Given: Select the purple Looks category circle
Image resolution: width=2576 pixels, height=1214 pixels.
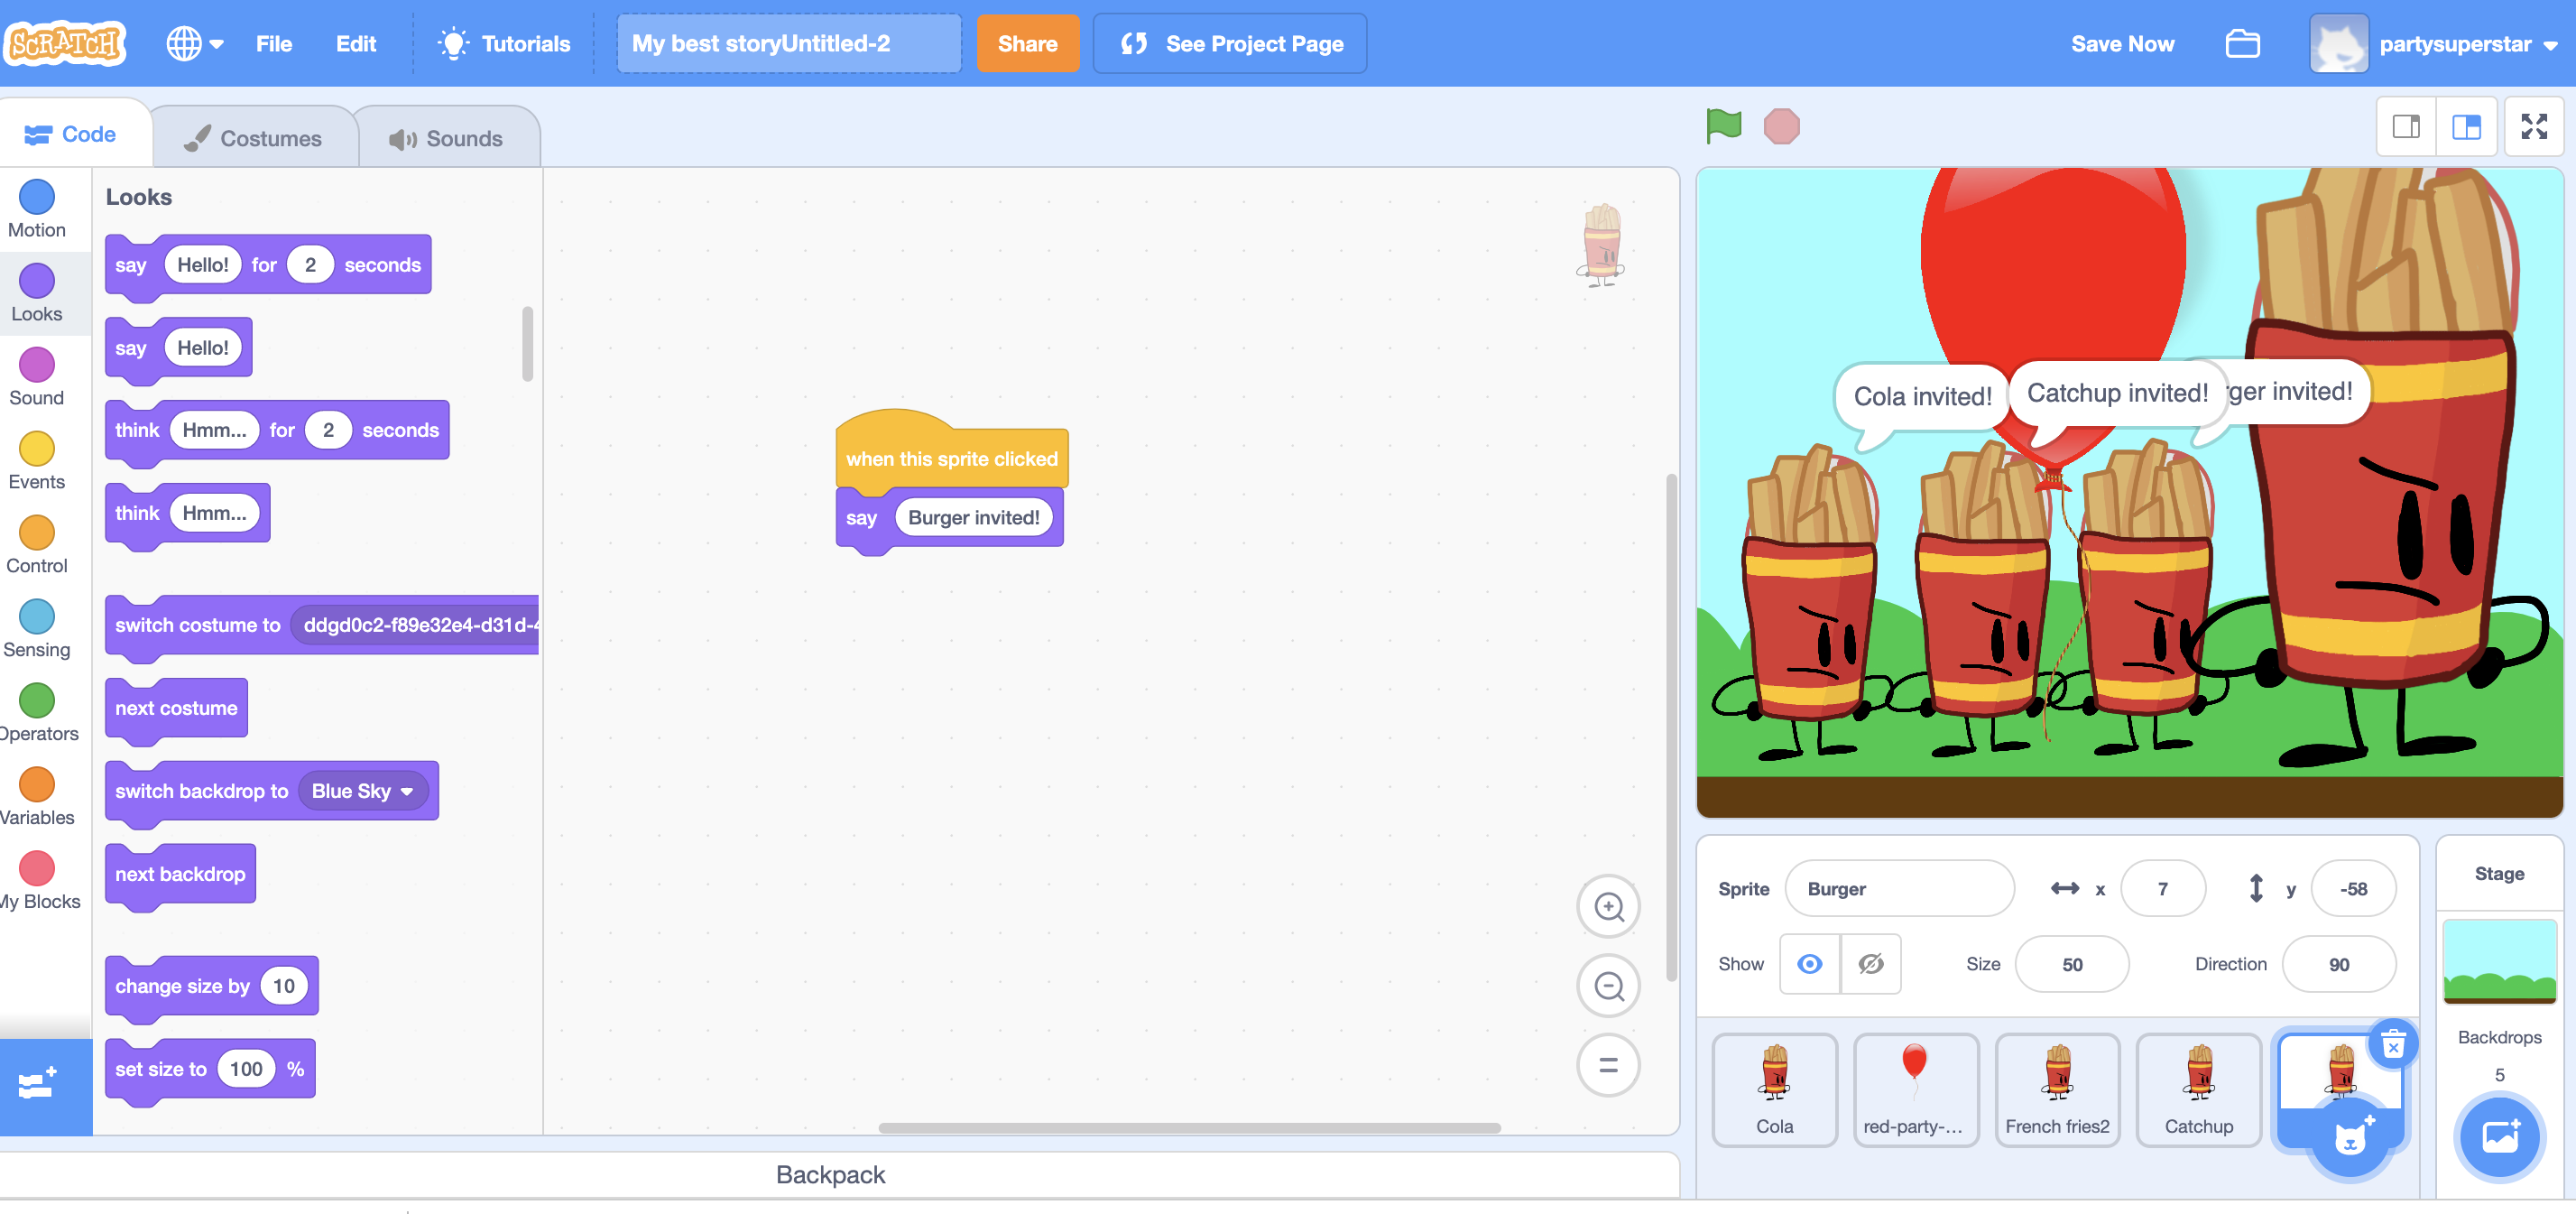Looking at the screenshot, I should coord(37,282).
